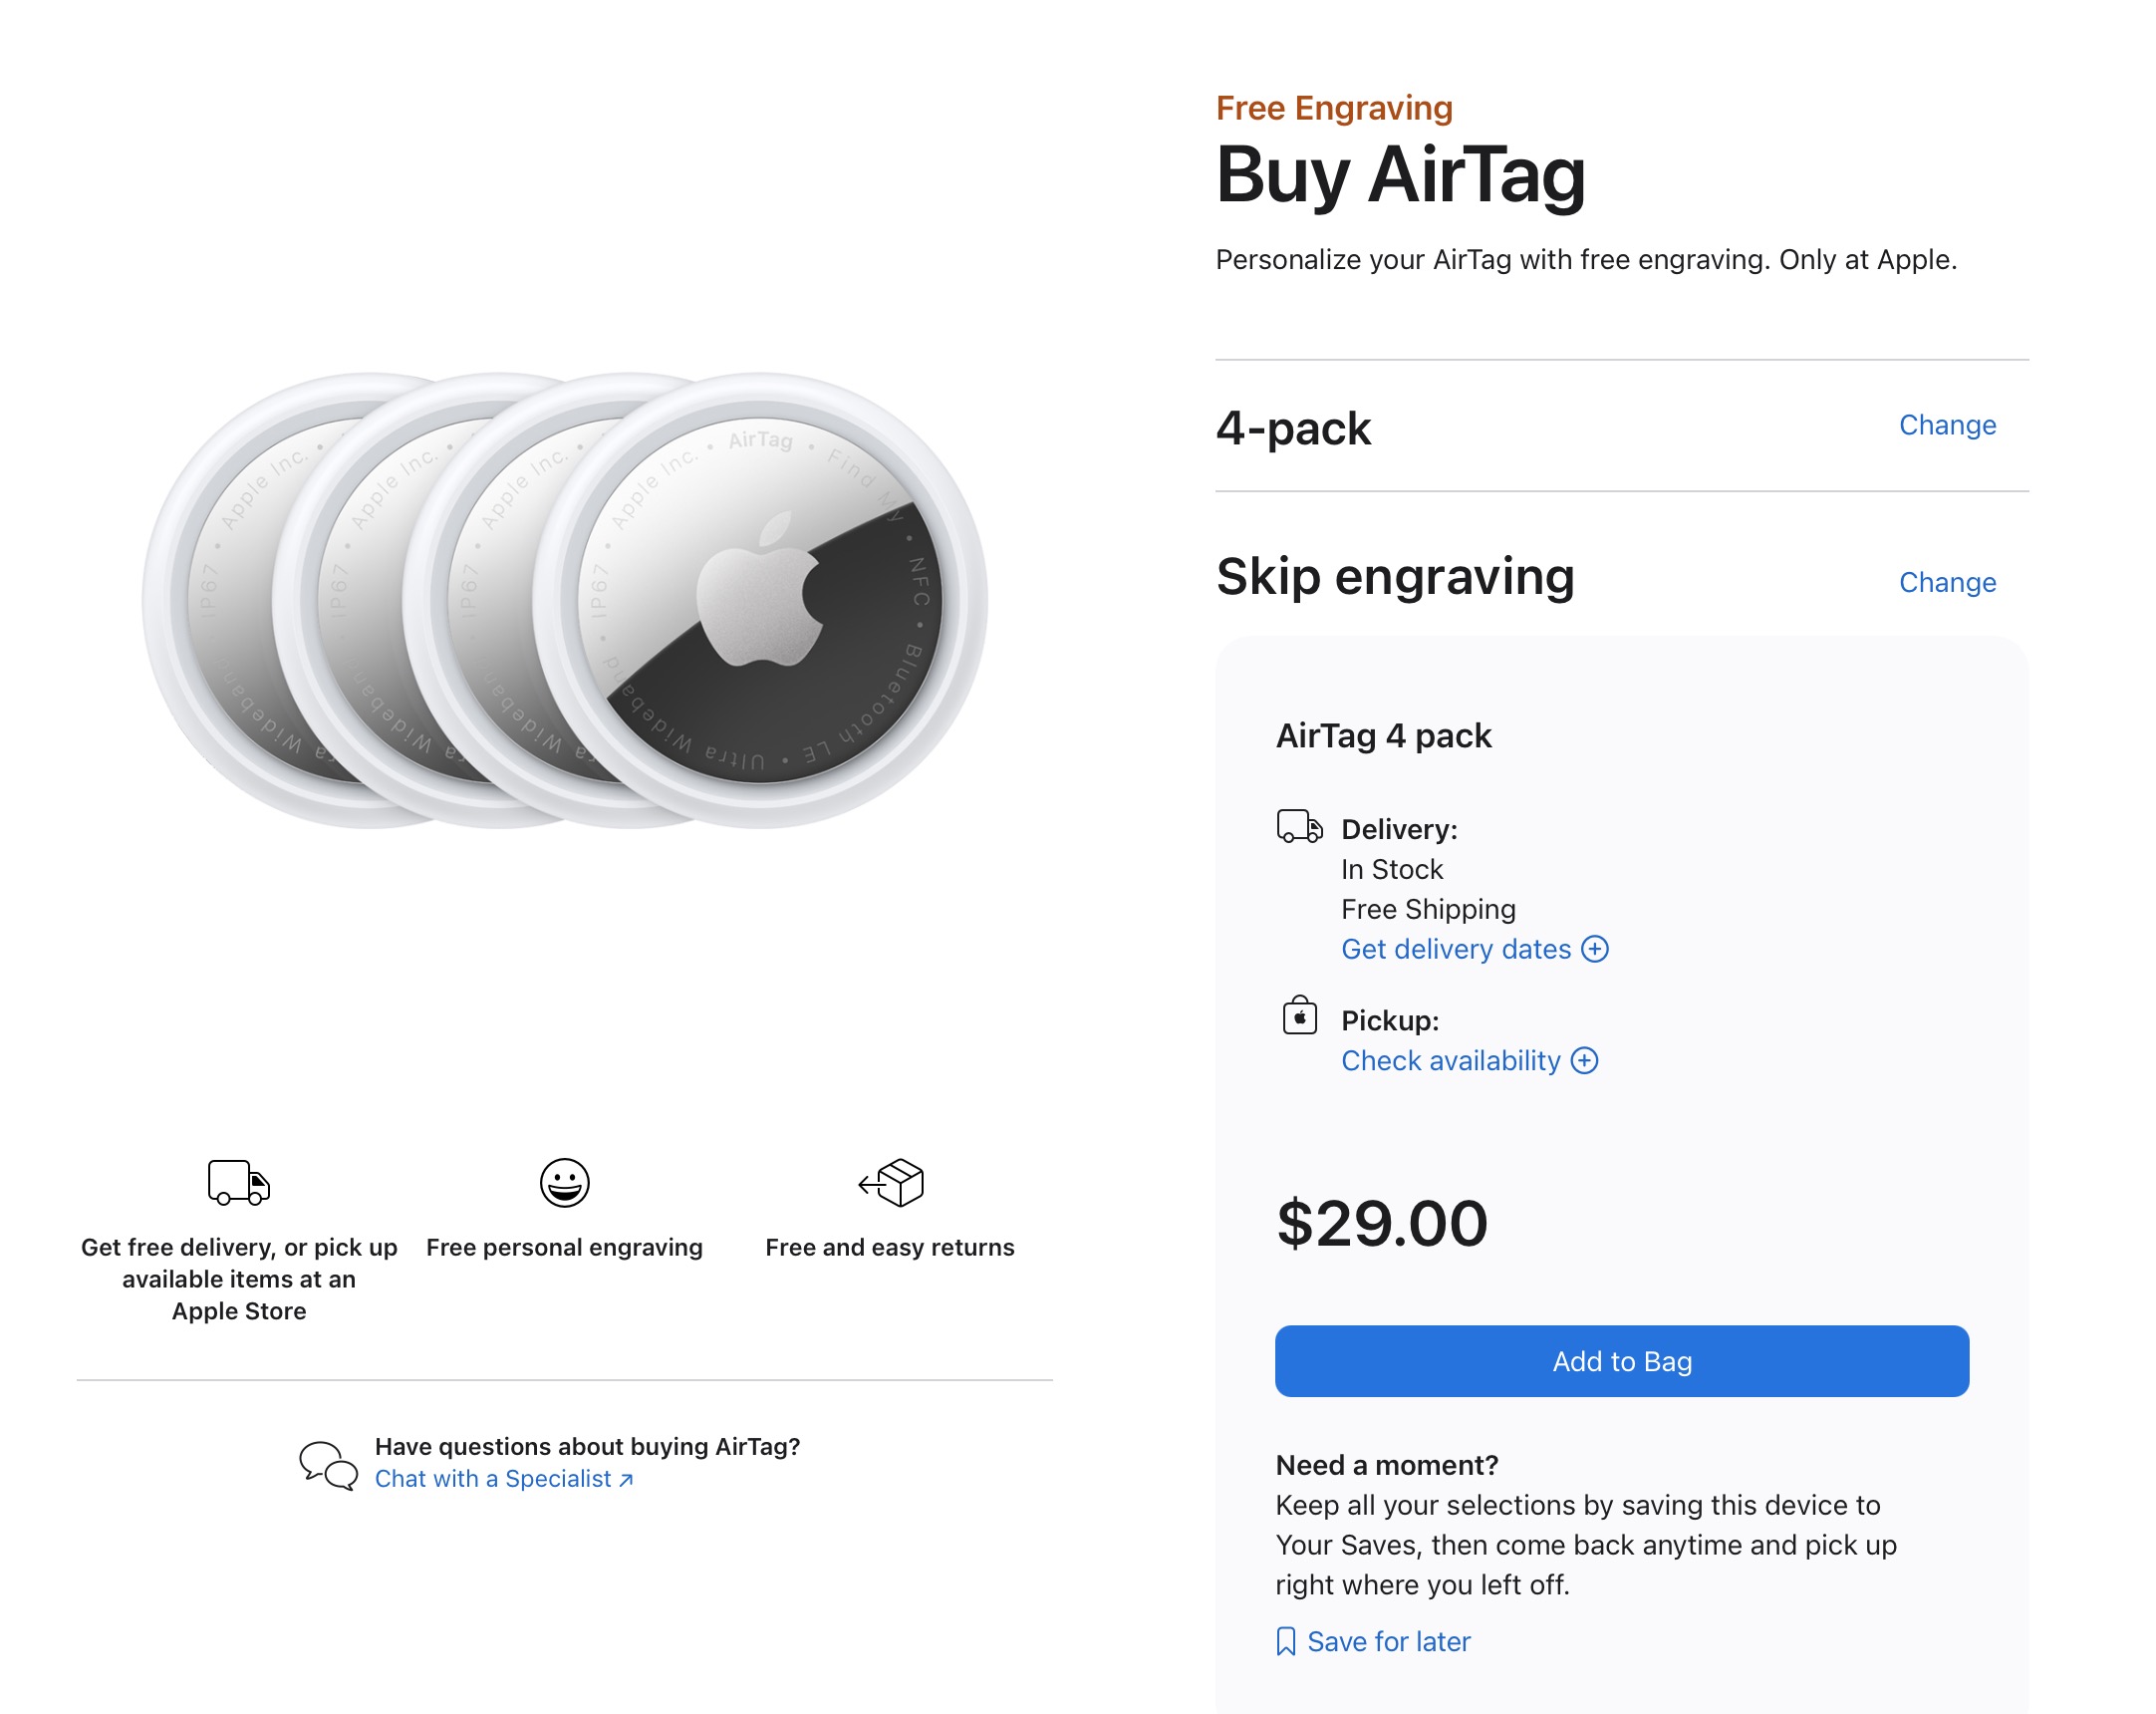2156x1714 pixels.
Task: Click the delivery truck icon beside Delivery
Action: click(1299, 827)
